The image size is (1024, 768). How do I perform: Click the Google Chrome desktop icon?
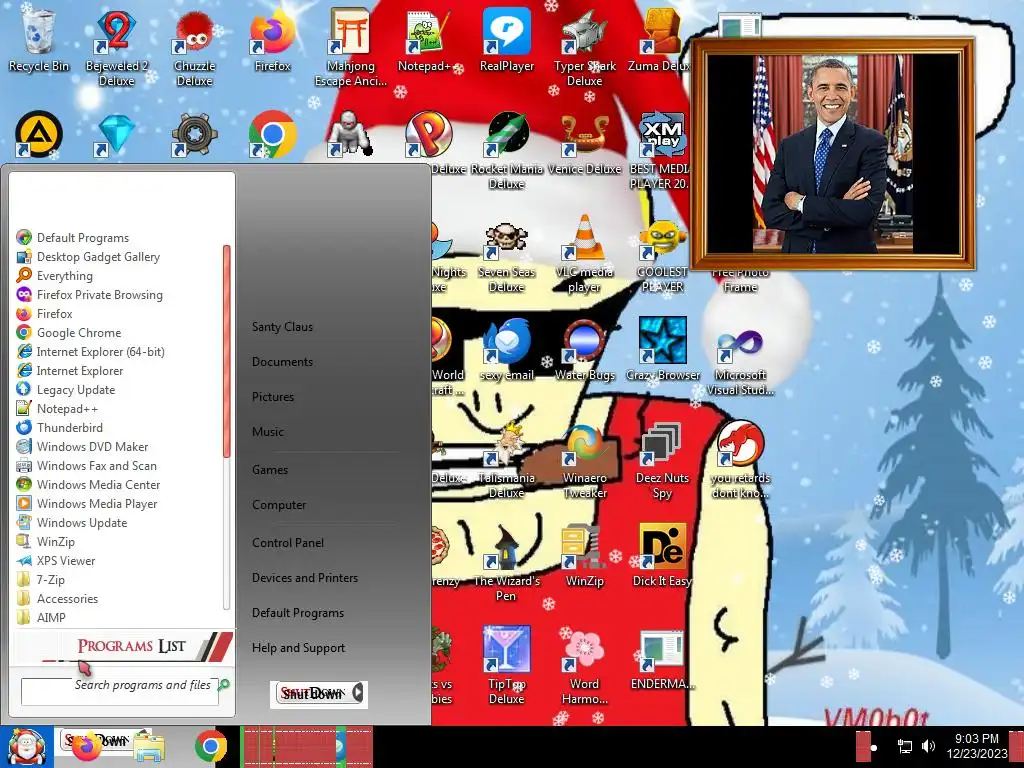[272, 135]
